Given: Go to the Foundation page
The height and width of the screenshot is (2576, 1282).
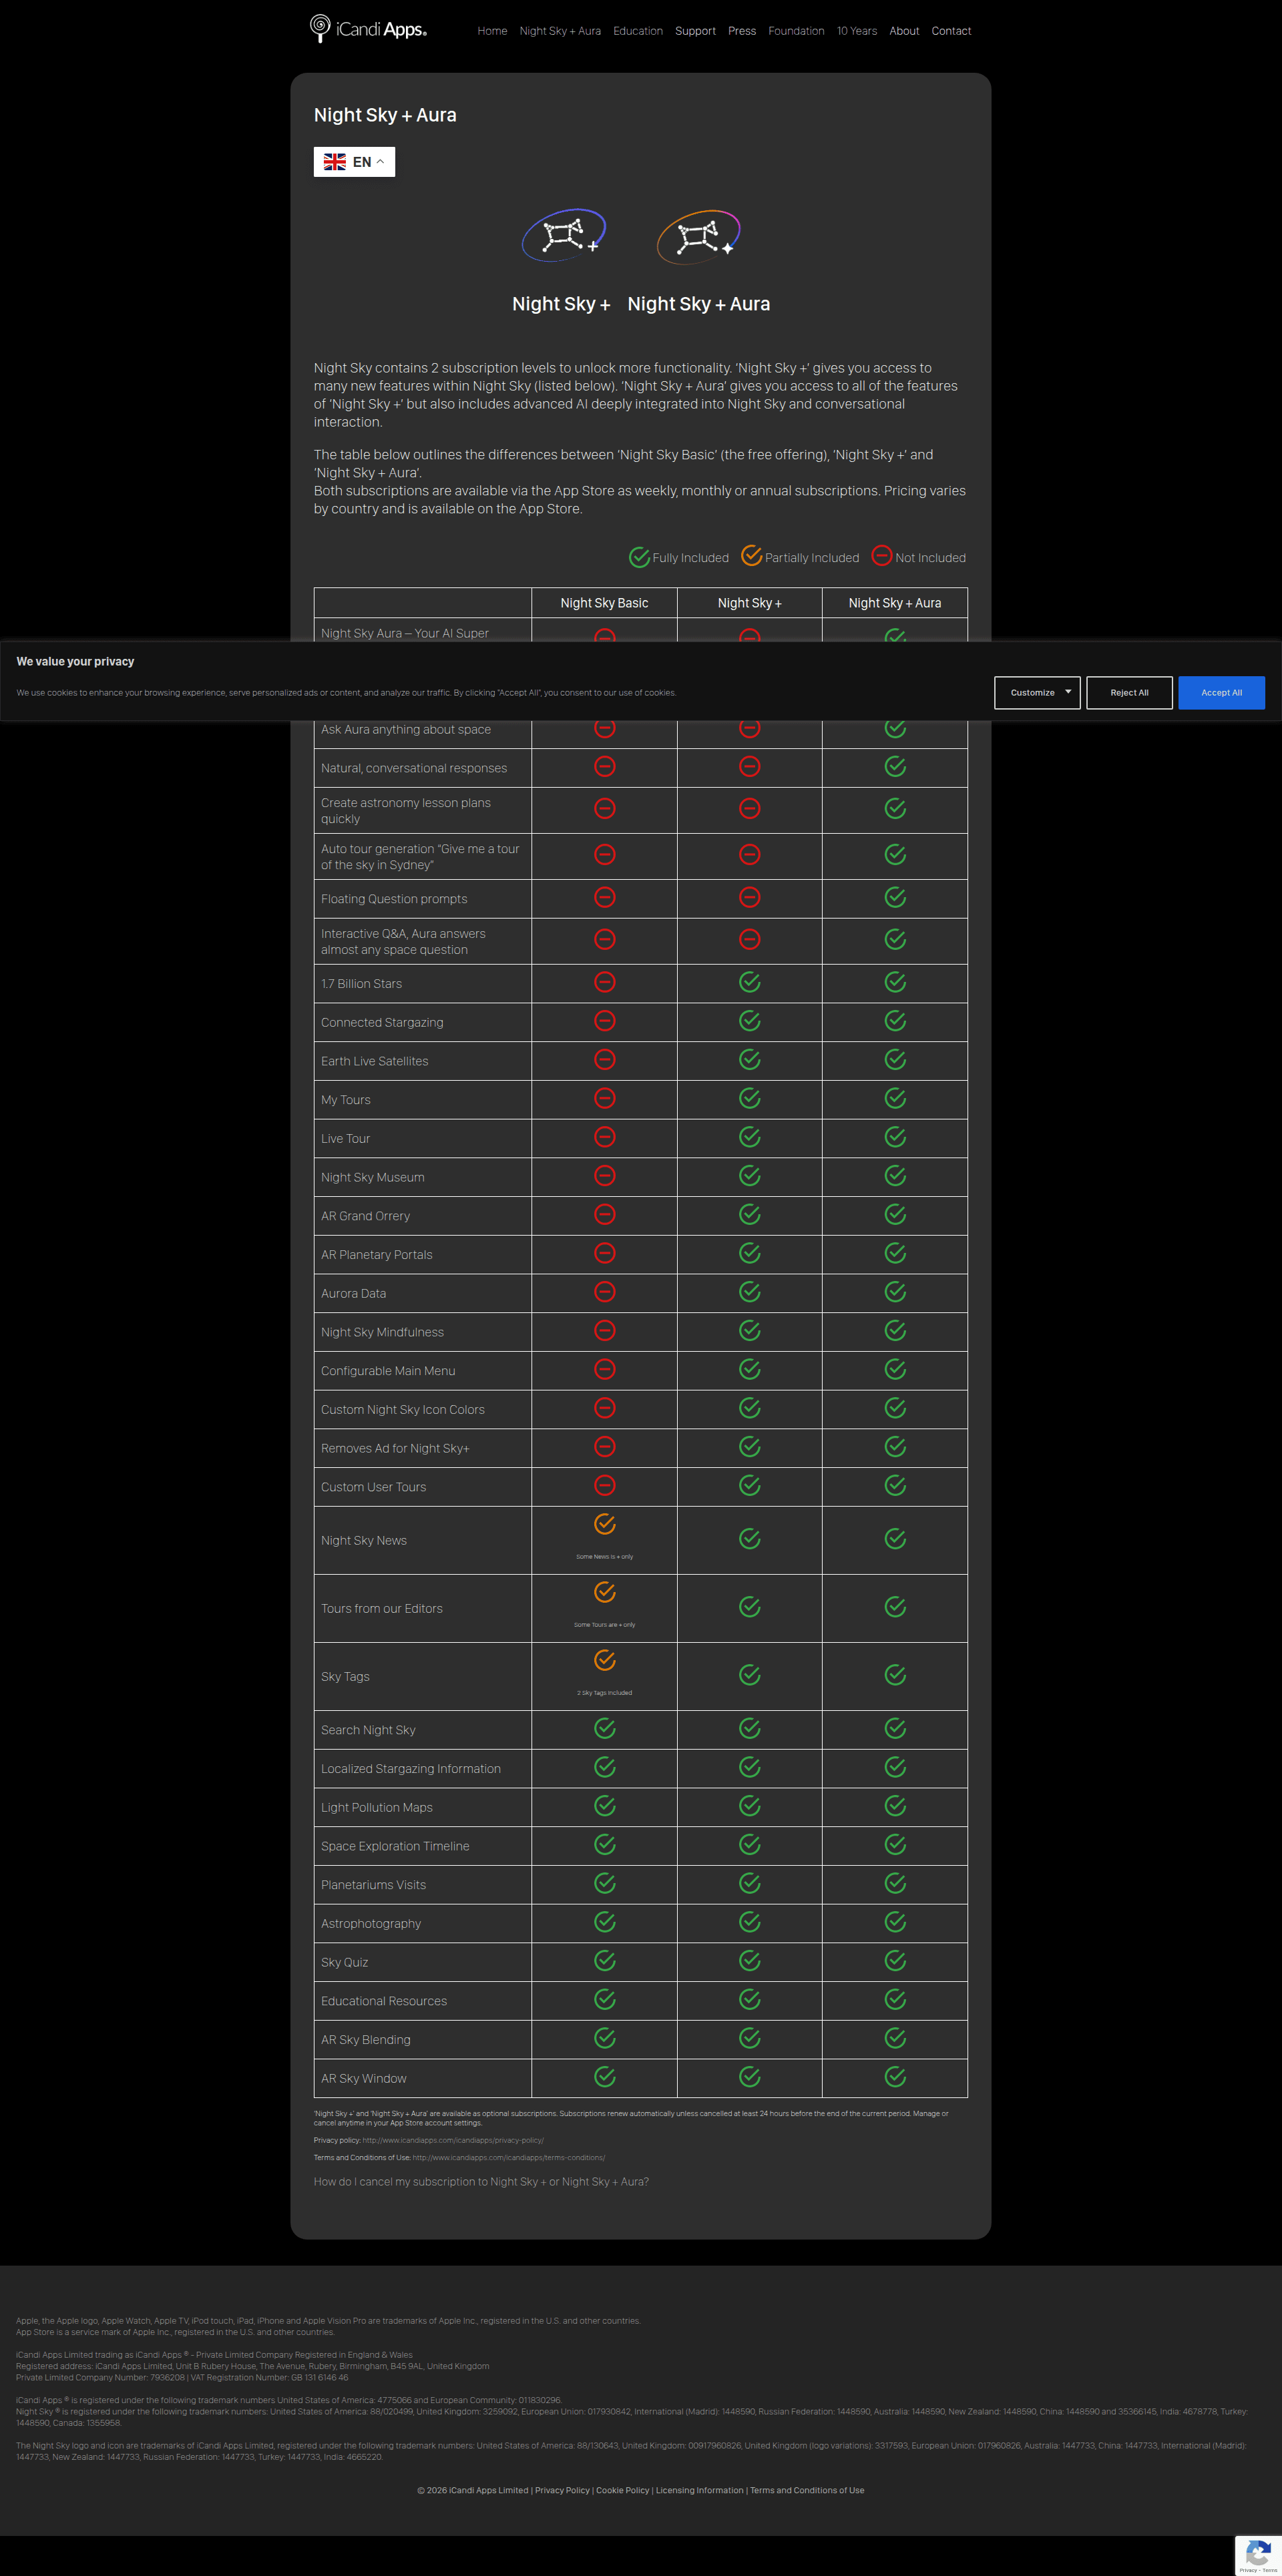Looking at the screenshot, I should click(x=796, y=31).
